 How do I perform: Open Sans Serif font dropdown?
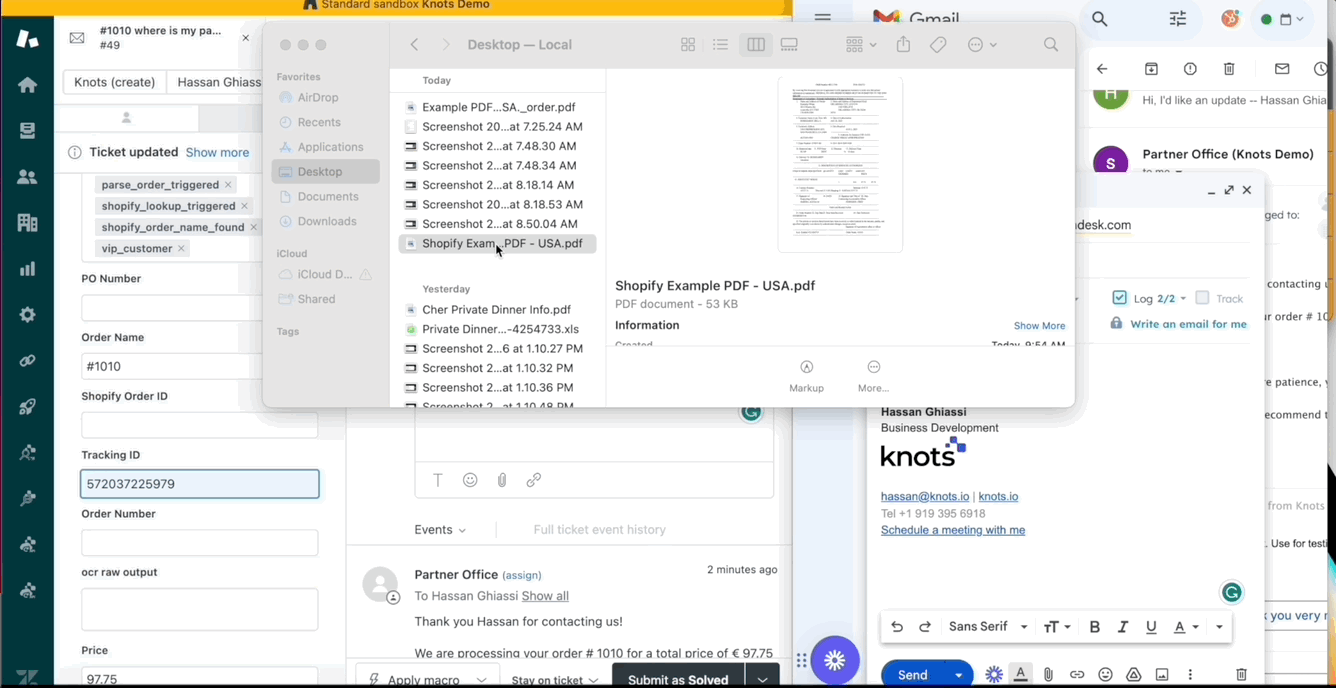tap(988, 627)
